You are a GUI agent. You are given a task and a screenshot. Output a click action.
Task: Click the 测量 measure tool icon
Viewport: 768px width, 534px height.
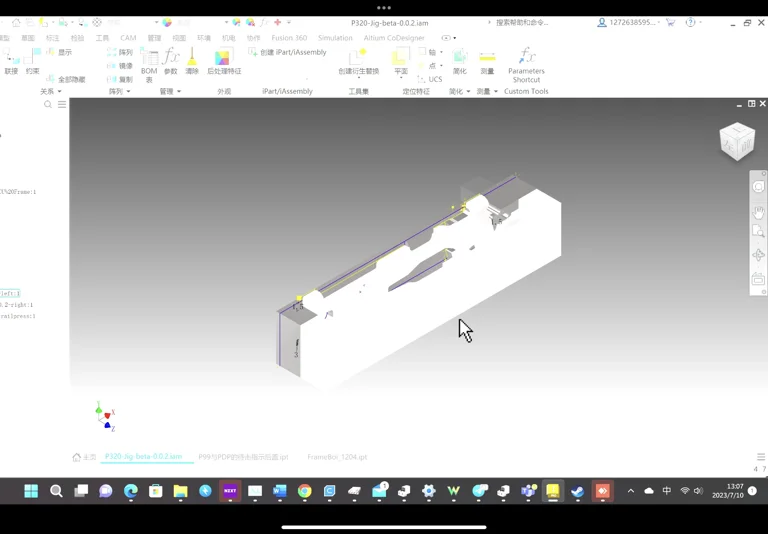pos(487,57)
